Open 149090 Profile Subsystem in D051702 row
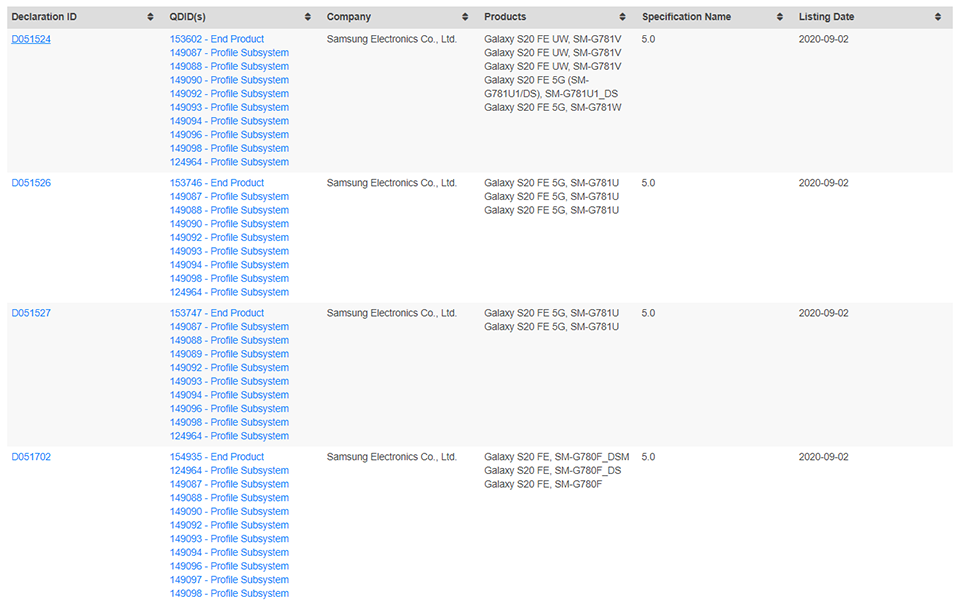The image size is (960, 604). pos(229,512)
